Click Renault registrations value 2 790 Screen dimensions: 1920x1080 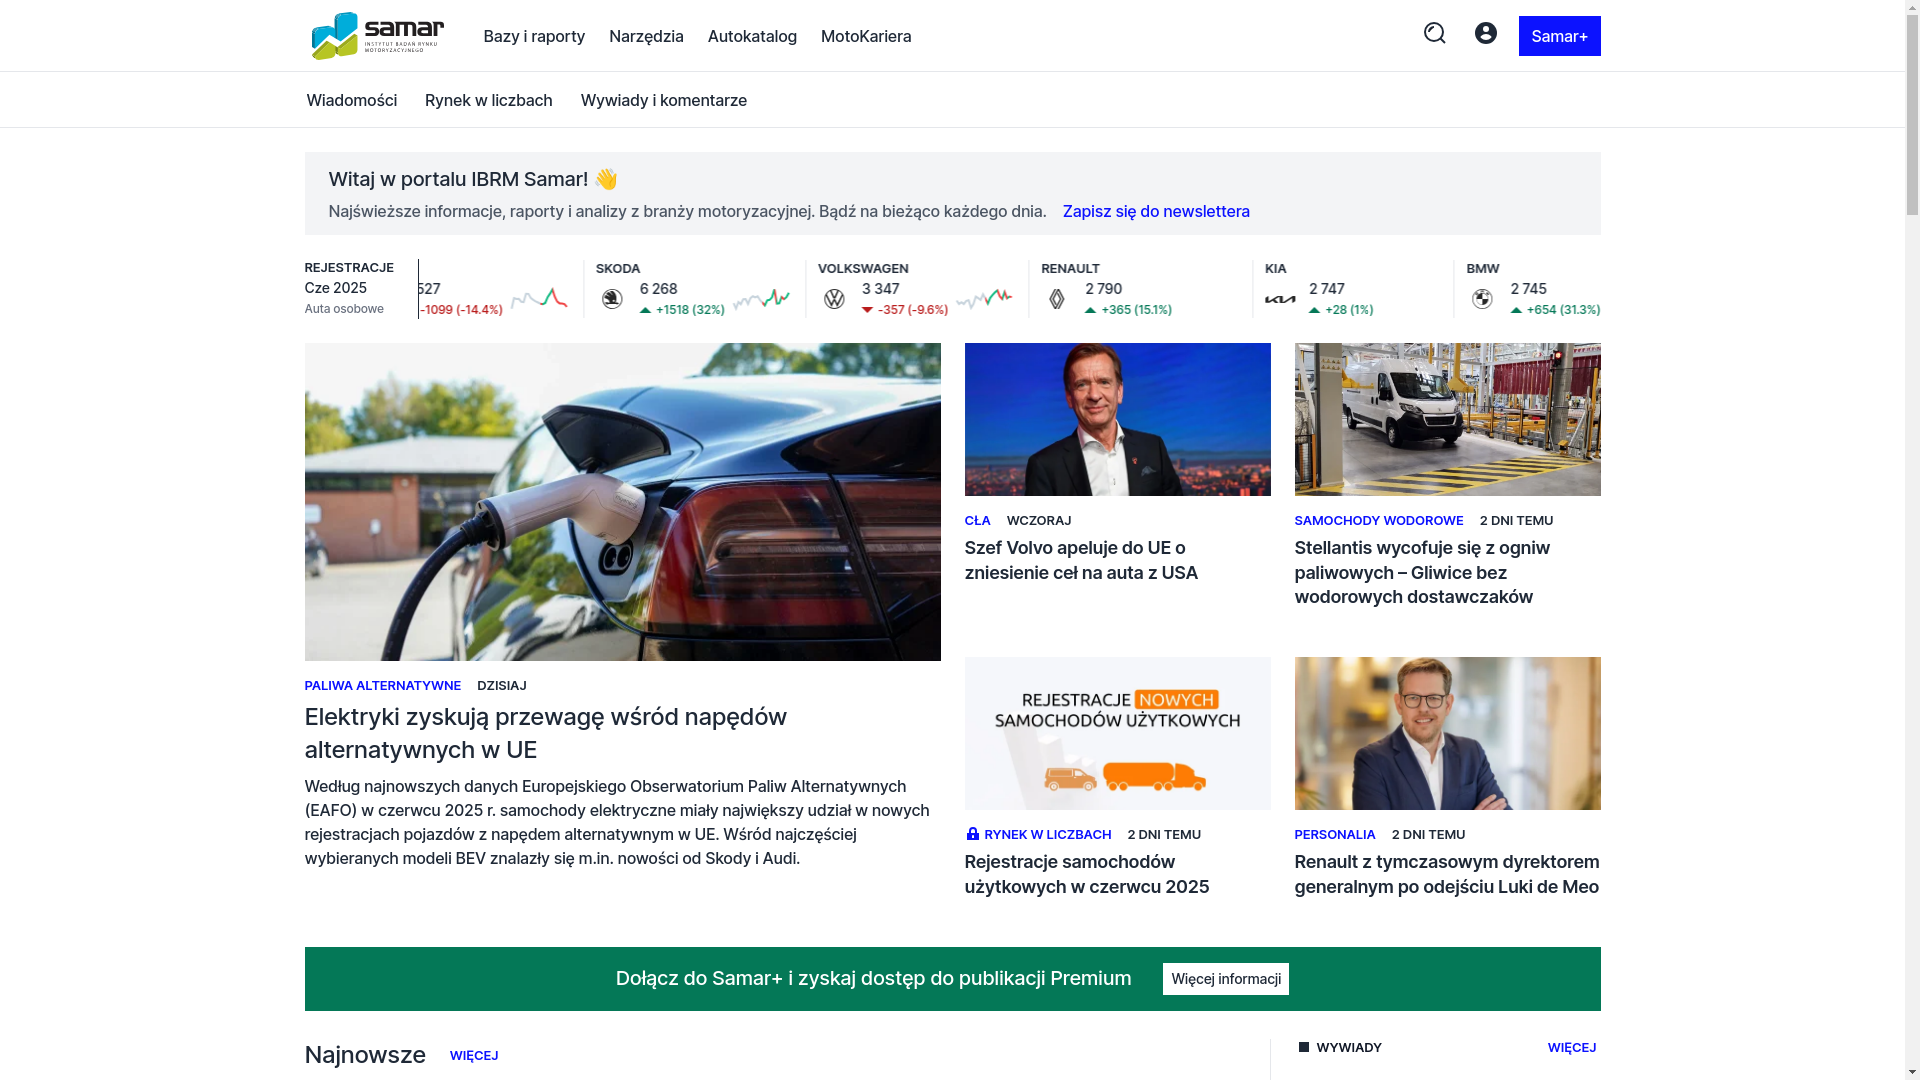pos(1103,289)
